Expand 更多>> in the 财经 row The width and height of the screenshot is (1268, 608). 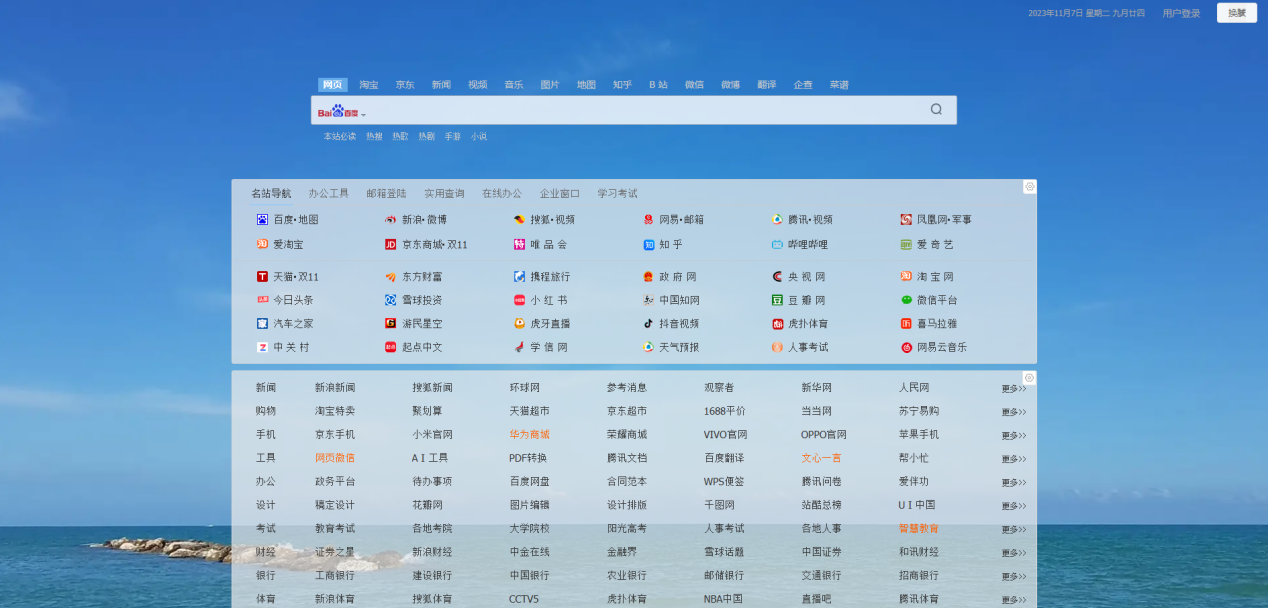tap(1013, 553)
